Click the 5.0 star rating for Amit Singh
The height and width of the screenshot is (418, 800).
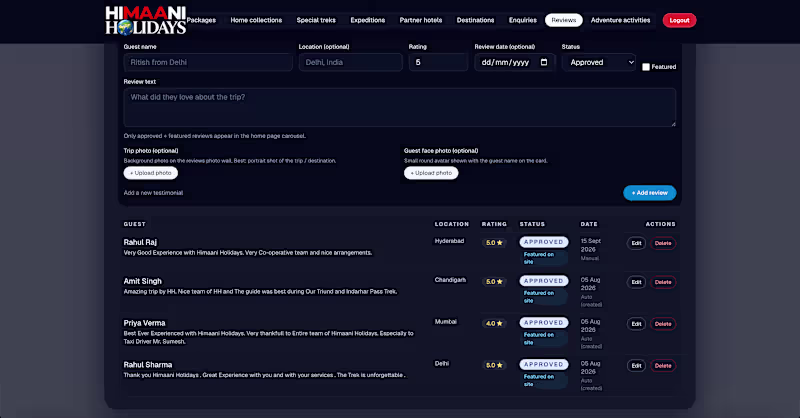coord(494,282)
